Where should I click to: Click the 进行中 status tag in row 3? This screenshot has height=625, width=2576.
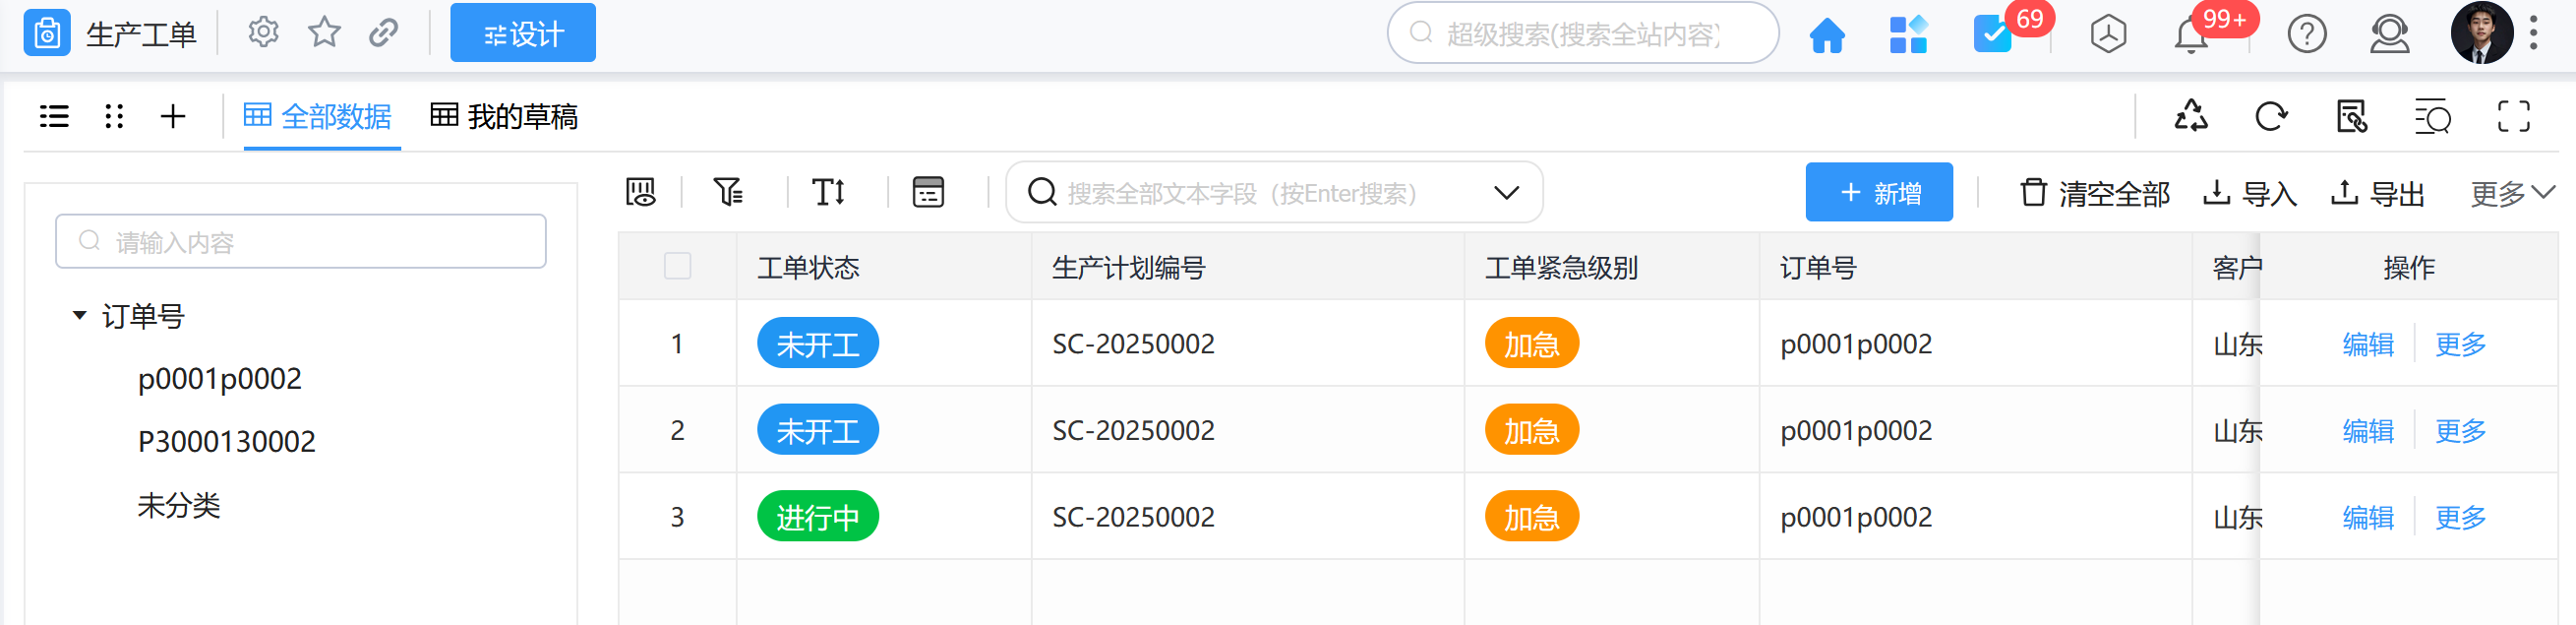(x=817, y=517)
